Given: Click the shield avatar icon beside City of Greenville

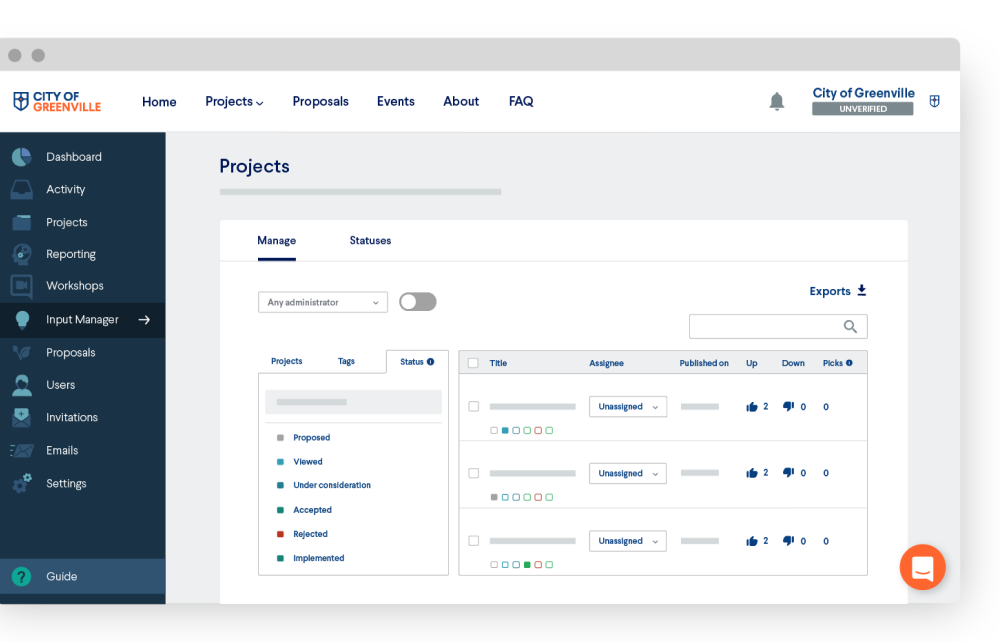Looking at the screenshot, I should click(934, 101).
